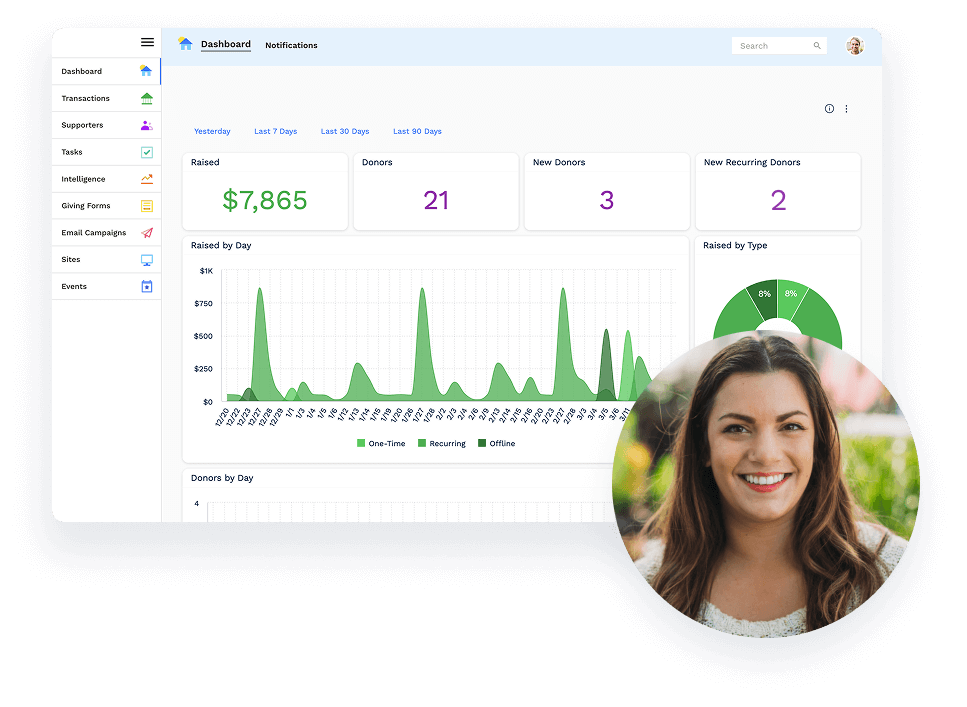Open Email Campaigns paper plane icon
Viewport: 967px width, 707px height.
146,233
